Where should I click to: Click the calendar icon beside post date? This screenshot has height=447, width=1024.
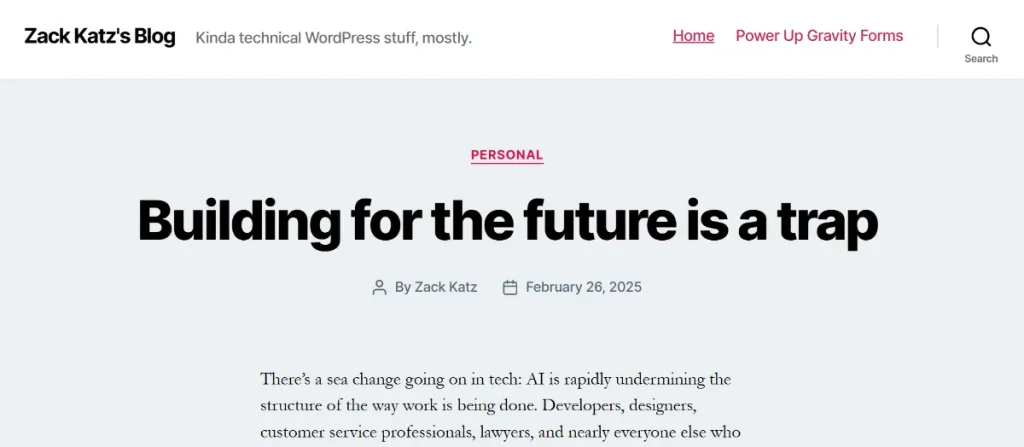pyautogui.click(x=510, y=287)
